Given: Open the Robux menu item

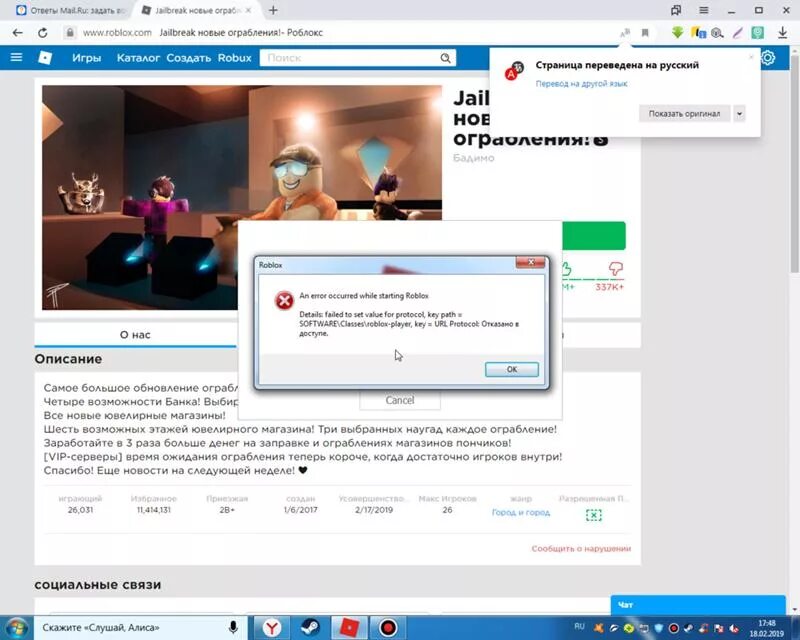Looking at the screenshot, I should tap(235, 58).
